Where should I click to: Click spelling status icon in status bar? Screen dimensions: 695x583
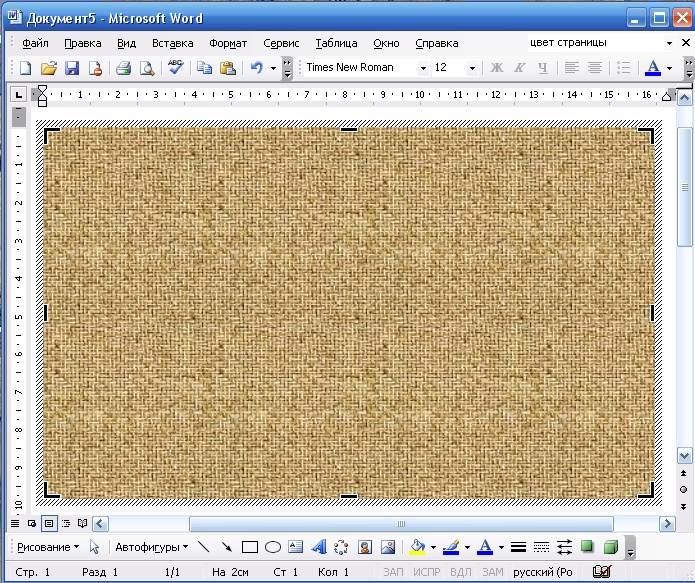602,572
